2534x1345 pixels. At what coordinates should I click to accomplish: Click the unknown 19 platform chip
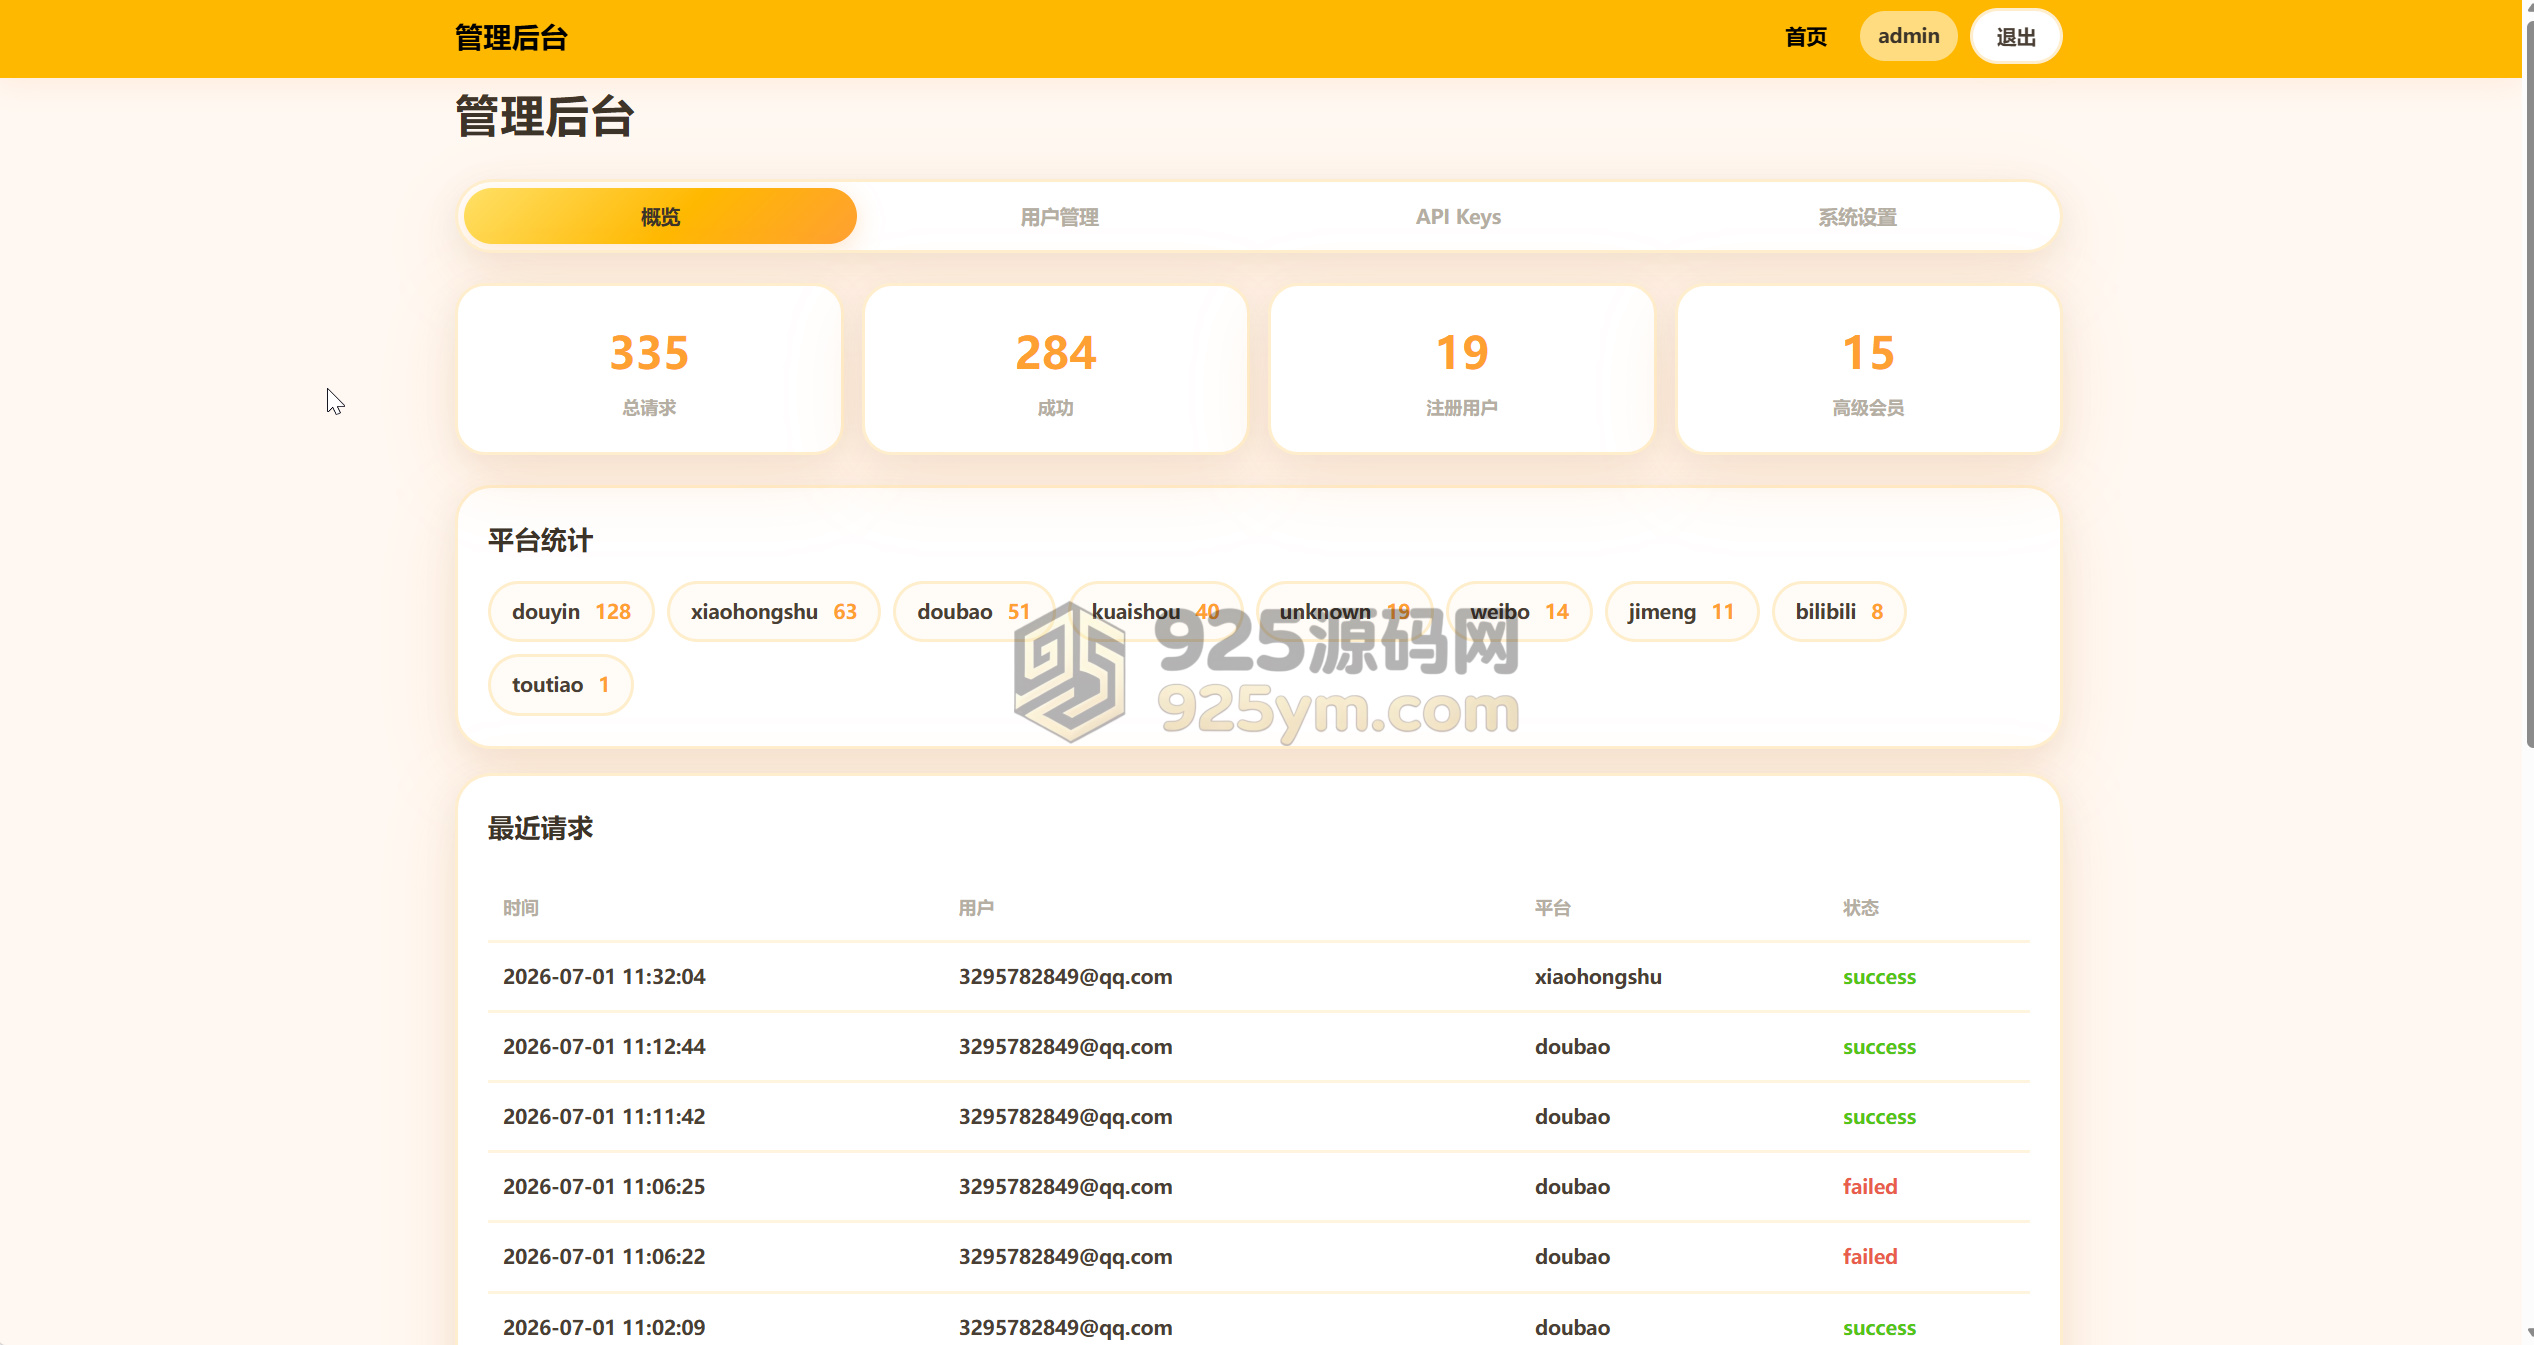click(x=1344, y=611)
